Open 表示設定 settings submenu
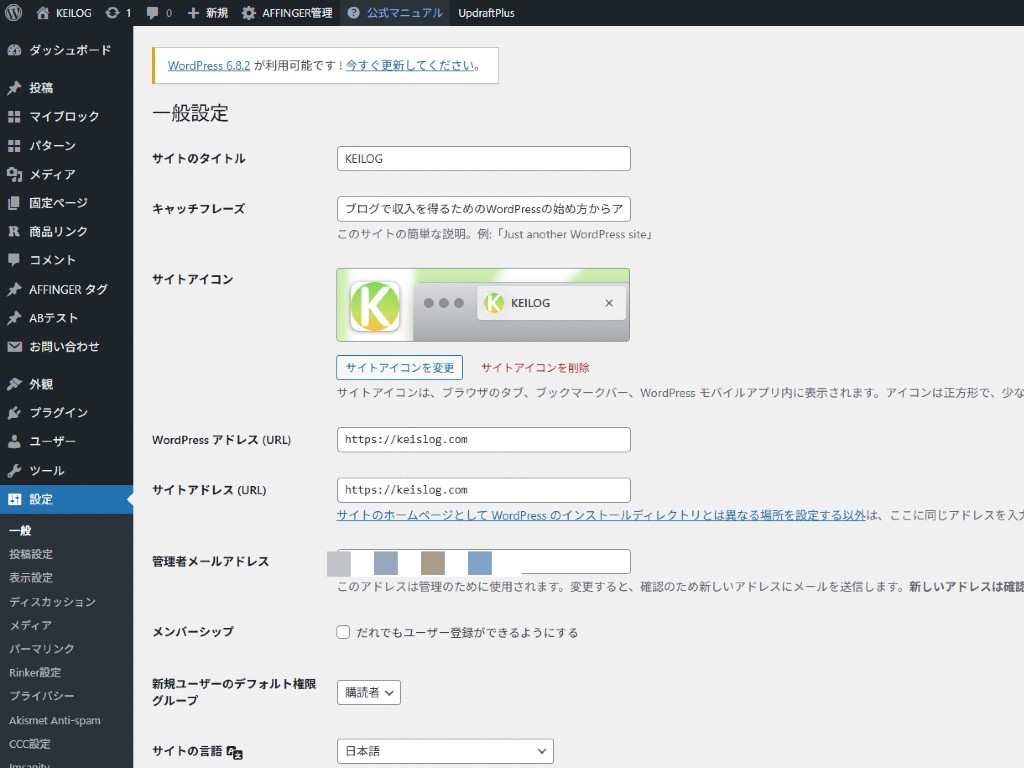 pyautogui.click(x=31, y=577)
